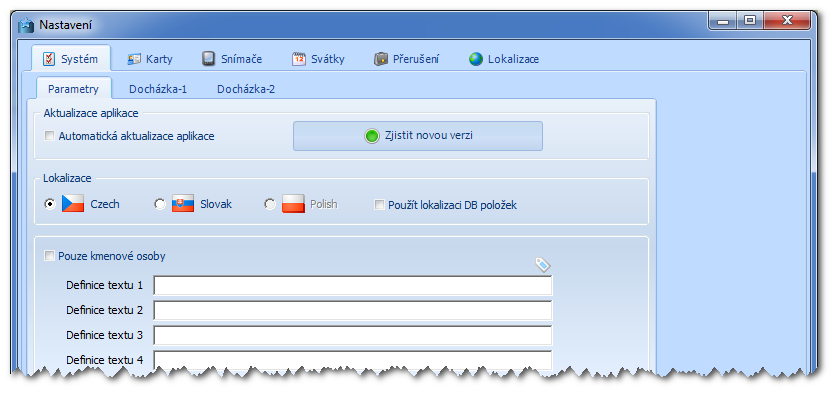
Task: Click the Nastavení window title icon
Action: click(26, 25)
